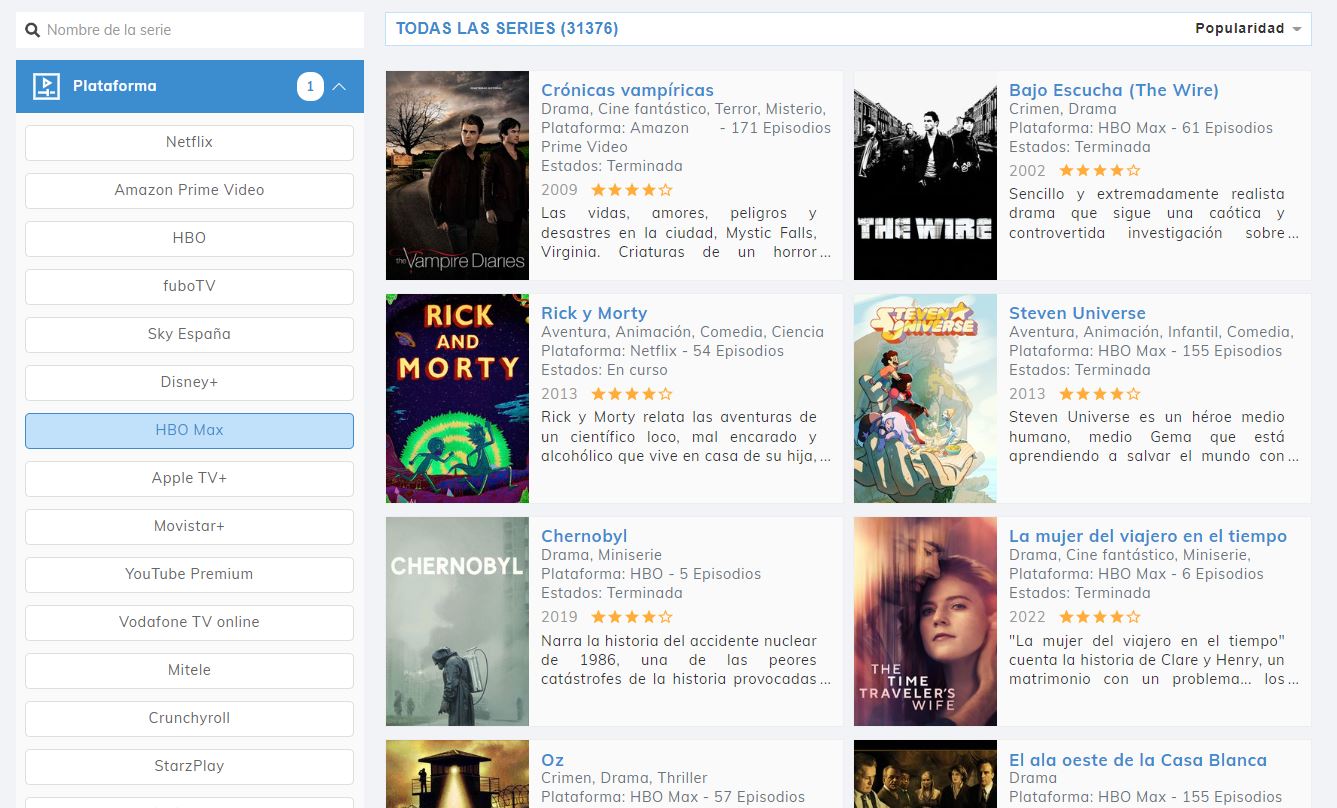
Task: Click the active filter count badge
Action: pyautogui.click(x=310, y=87)
